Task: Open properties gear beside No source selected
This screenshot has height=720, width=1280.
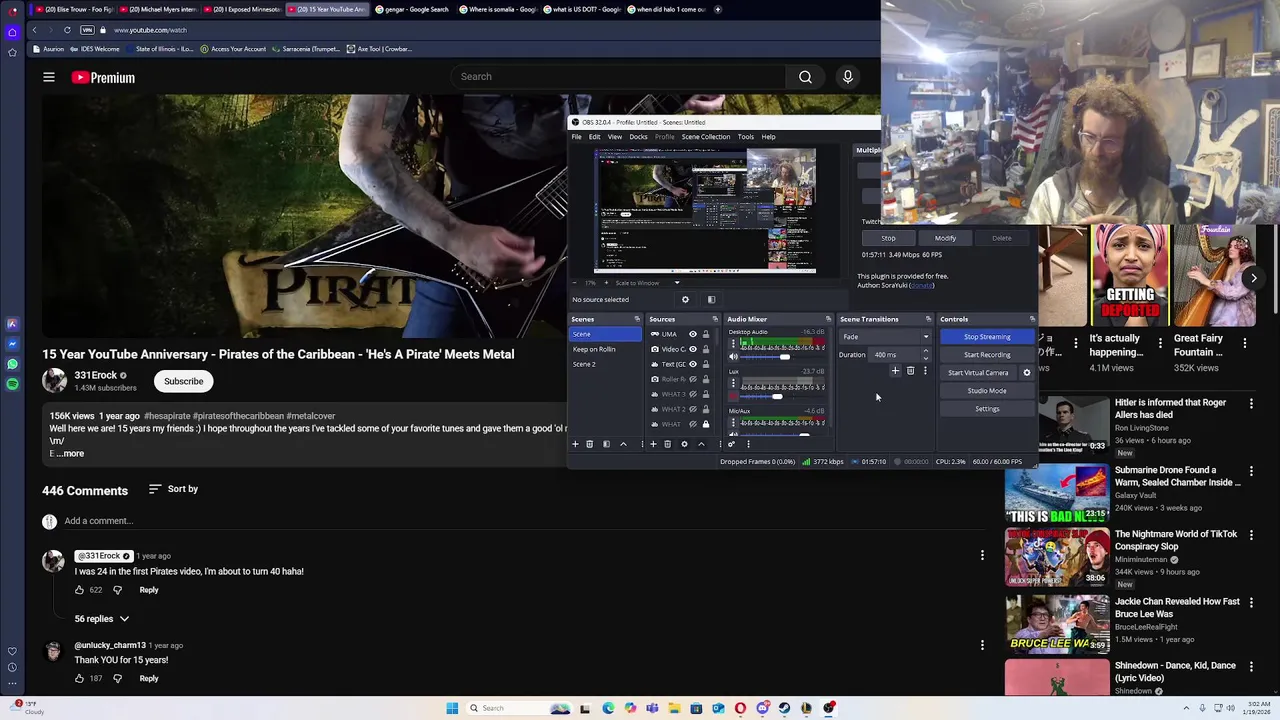Action: [685, 299]
